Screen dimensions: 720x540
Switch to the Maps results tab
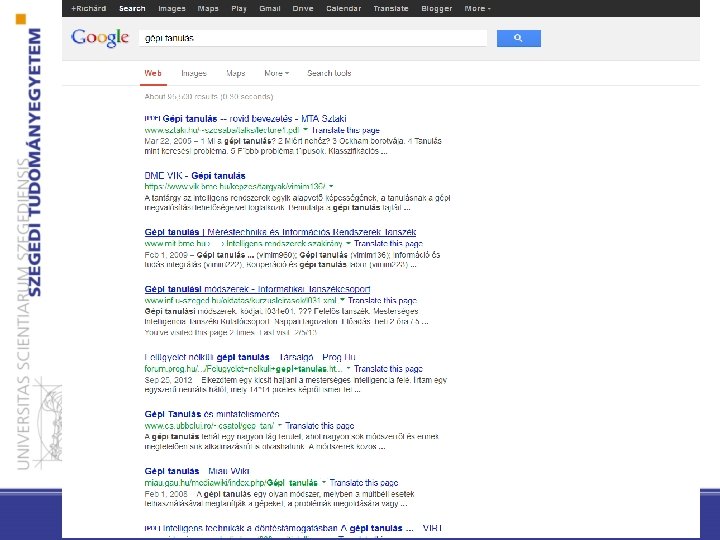(x=236, y=73)
